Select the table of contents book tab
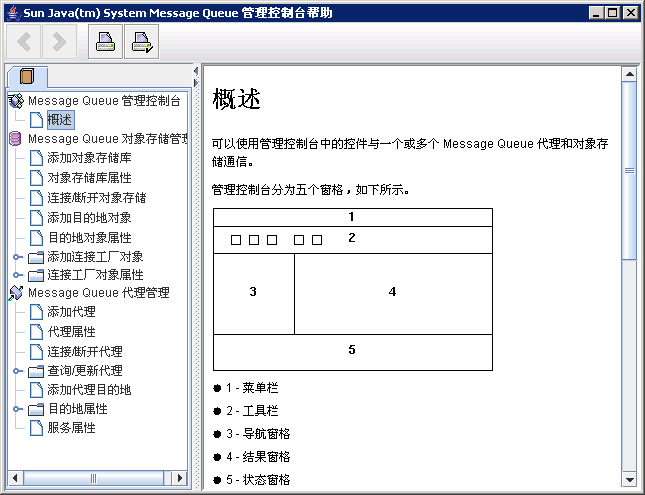Viewport: 645px width, 495px height. click(x=27, y=77)
